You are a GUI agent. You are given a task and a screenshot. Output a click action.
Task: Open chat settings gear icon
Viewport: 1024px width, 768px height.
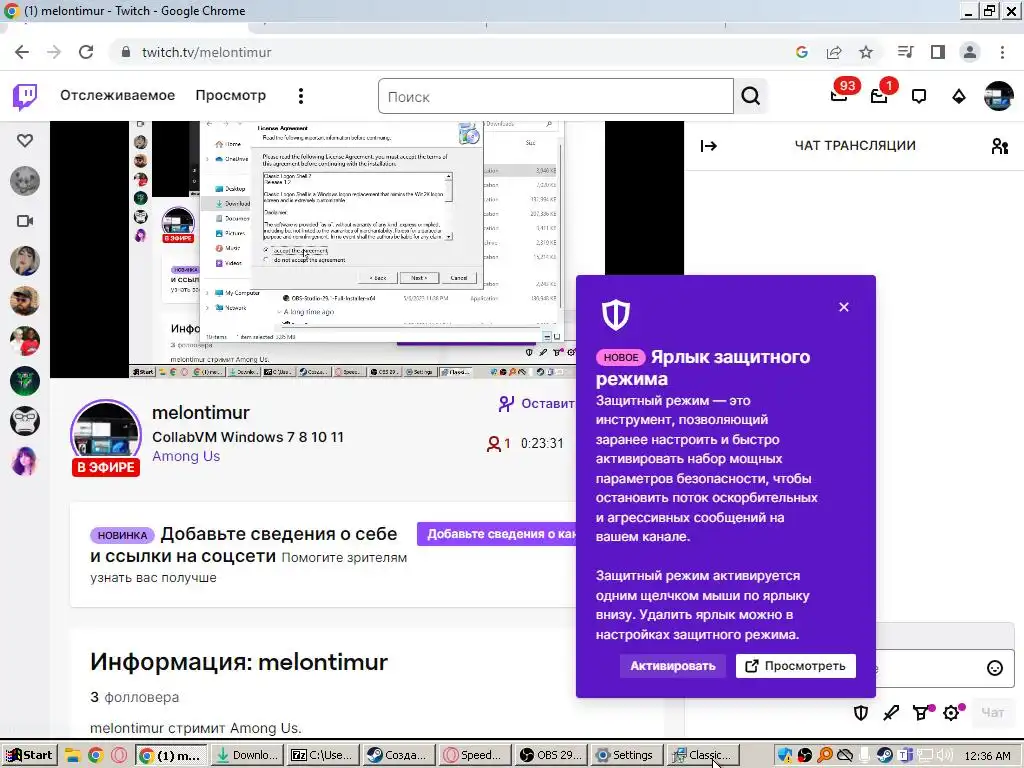tap(952, 712)
